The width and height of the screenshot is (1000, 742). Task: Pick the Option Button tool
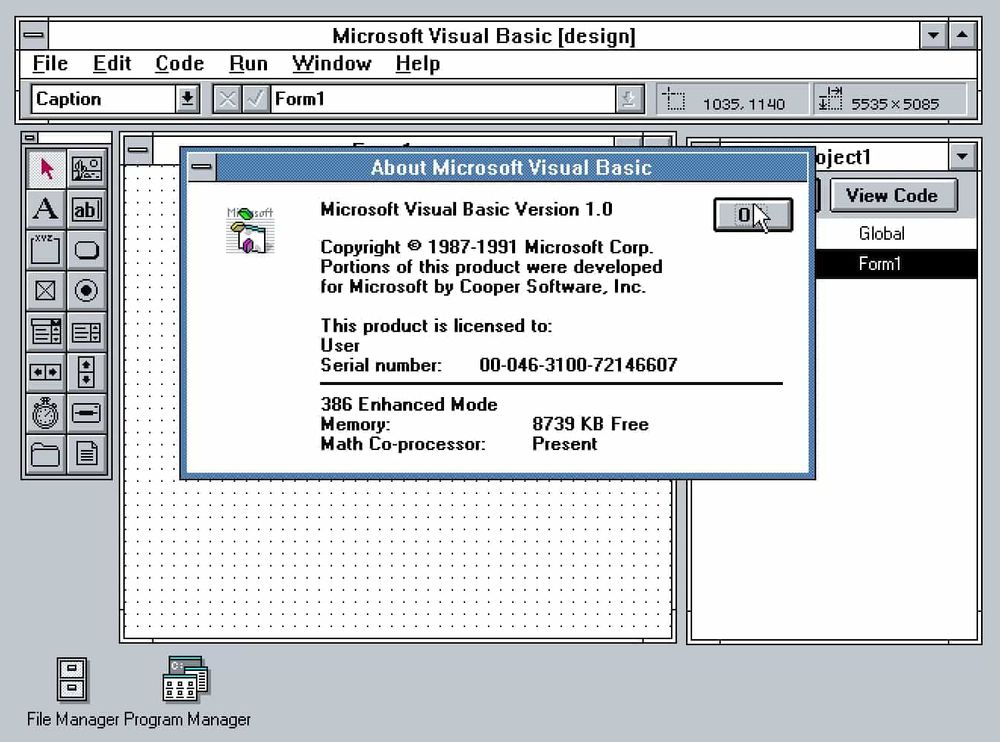coord(86,291)
